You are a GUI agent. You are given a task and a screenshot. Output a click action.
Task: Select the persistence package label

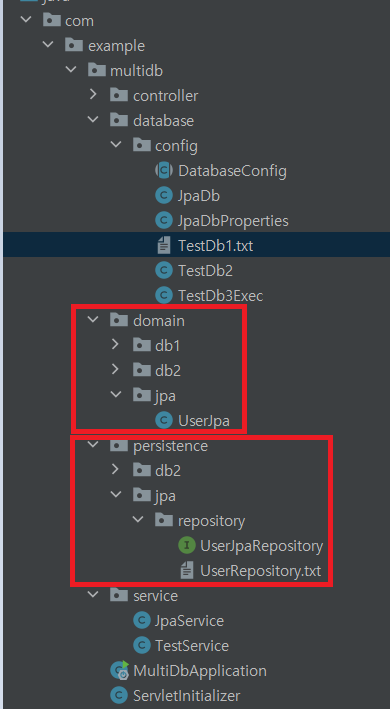pyautogui.click(x=170, y=445)
